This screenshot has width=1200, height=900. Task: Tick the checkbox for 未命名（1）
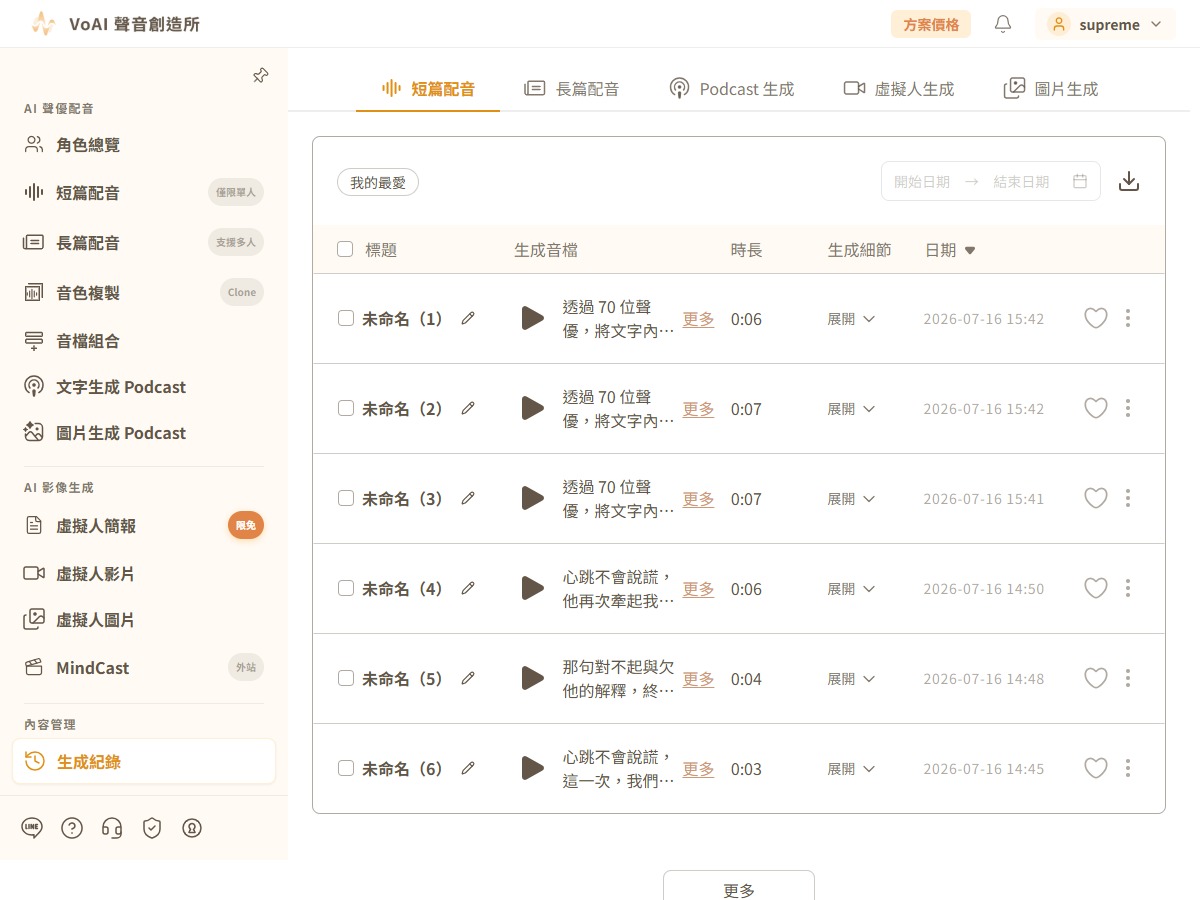pyautogui.click(x=346, y=318)
